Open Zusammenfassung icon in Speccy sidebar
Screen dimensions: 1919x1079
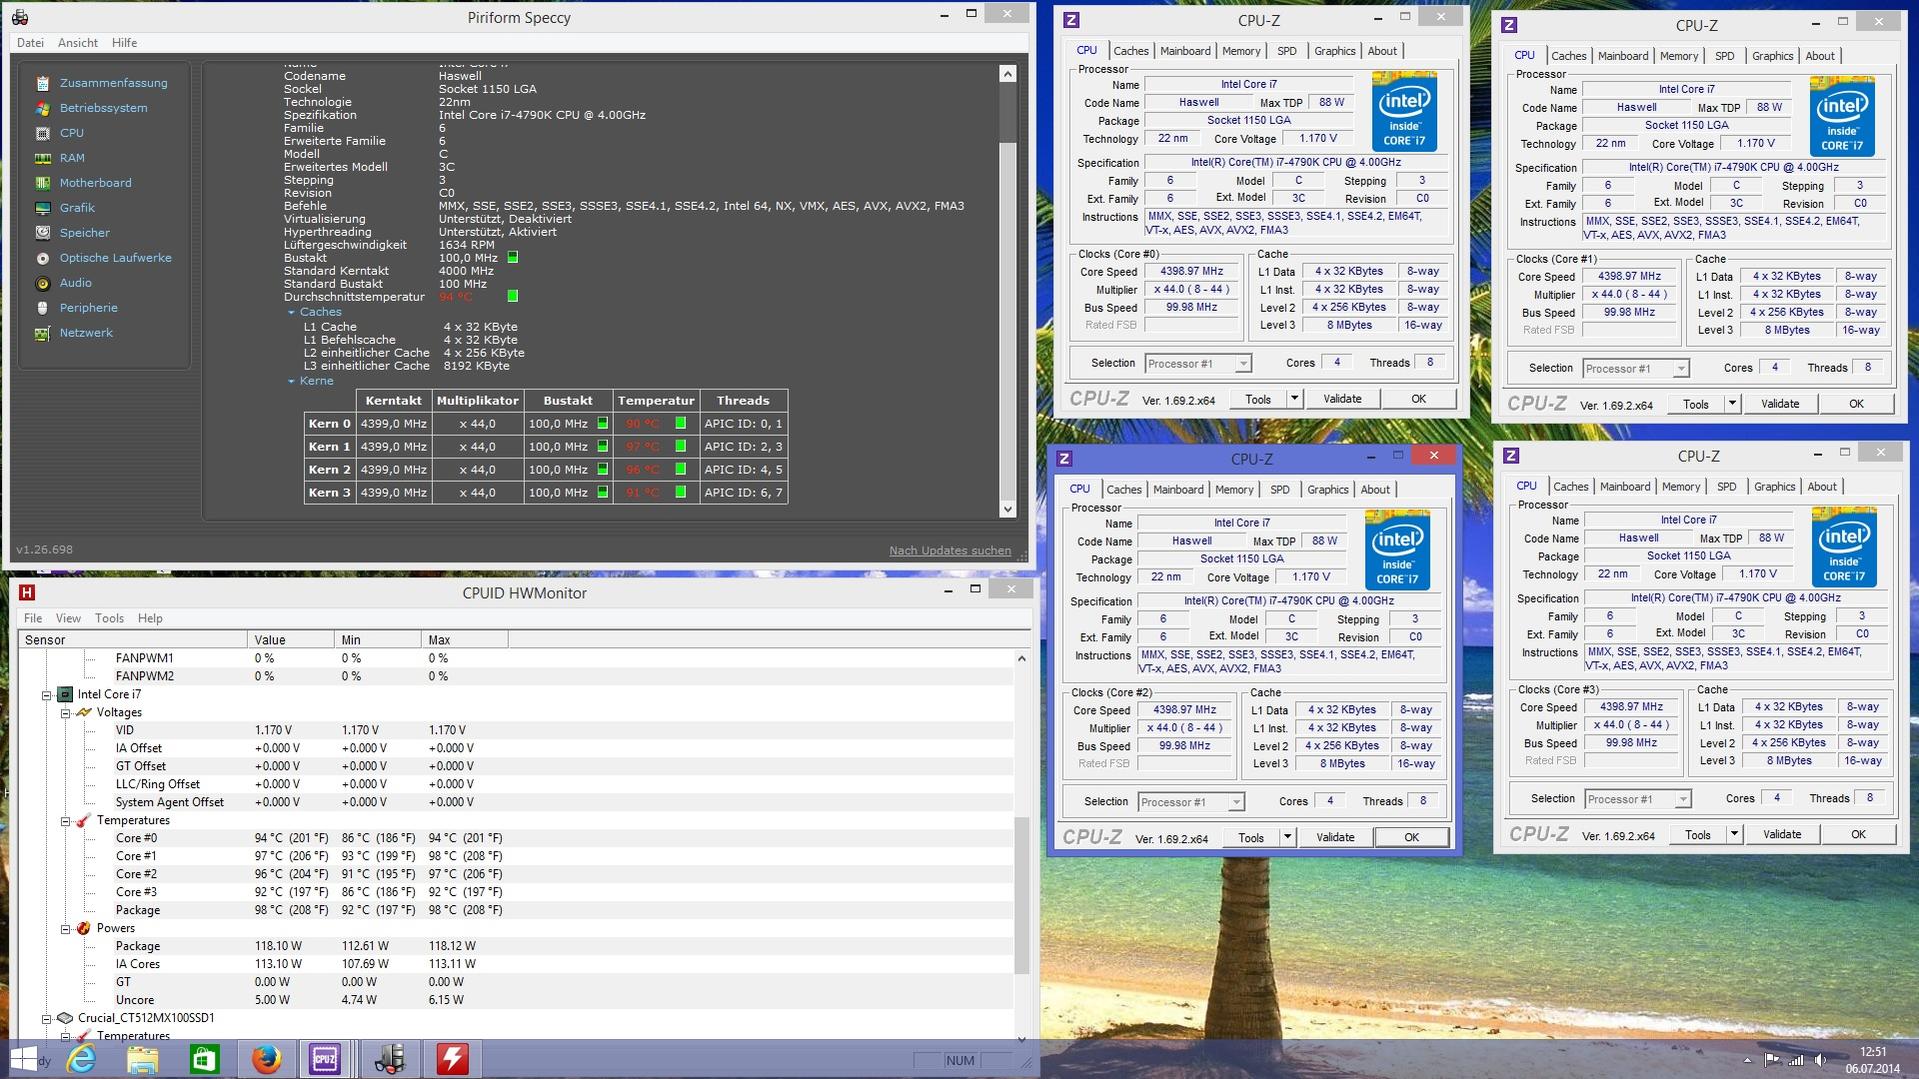click(x=42, y=83)
